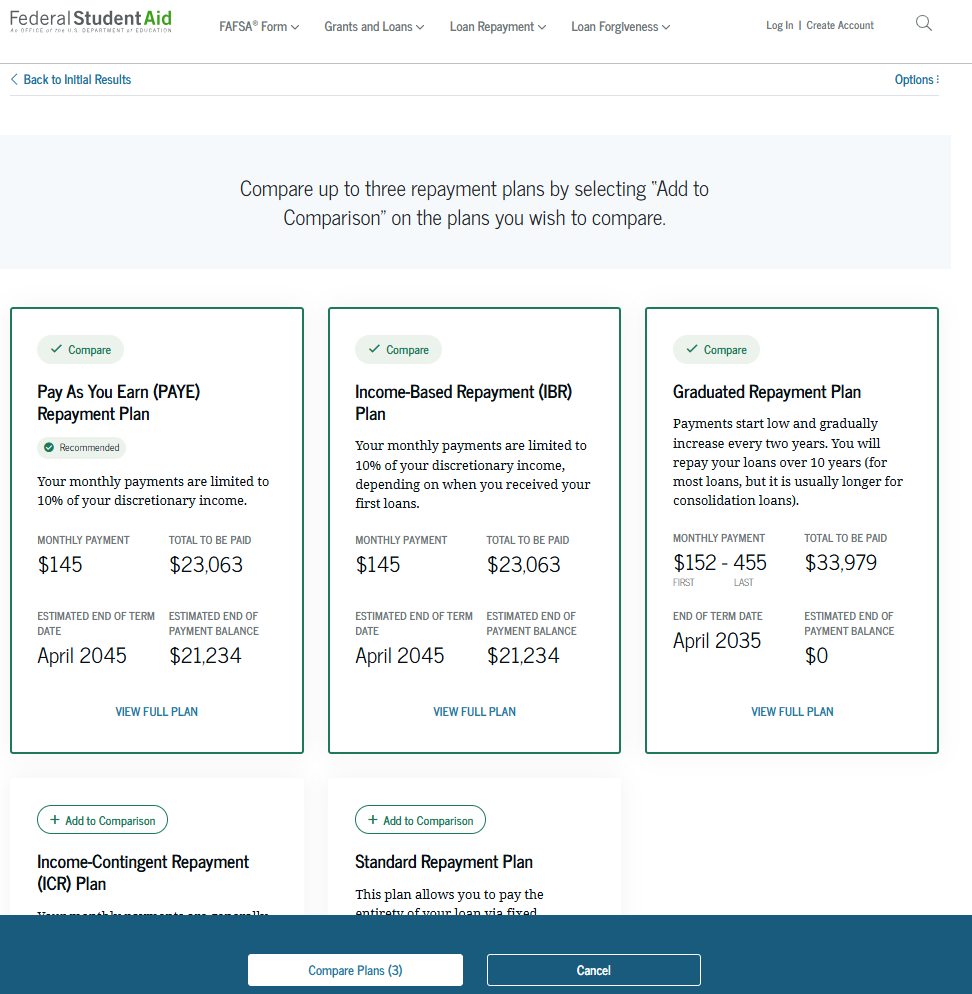Deselect Compare on the IBR plan card
The width and height of the screenshot is (972, 994).
[x=398, y=349]
